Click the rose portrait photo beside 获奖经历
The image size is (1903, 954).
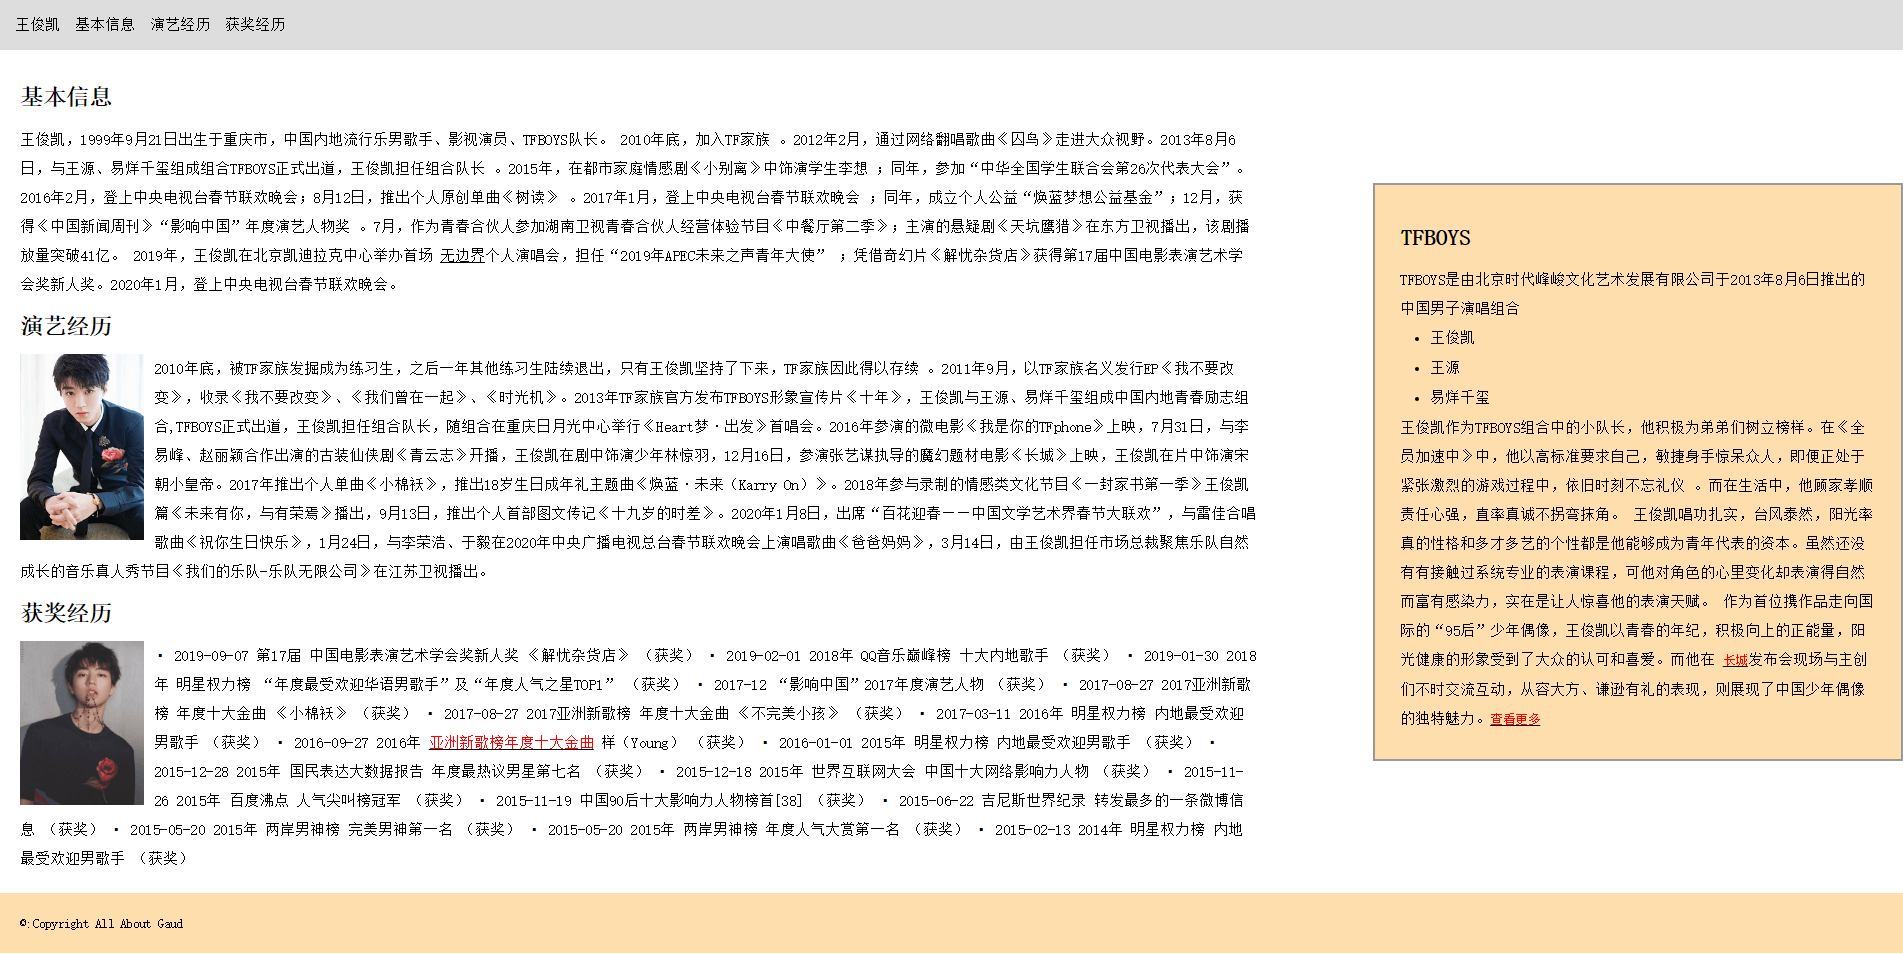[81, 722]
